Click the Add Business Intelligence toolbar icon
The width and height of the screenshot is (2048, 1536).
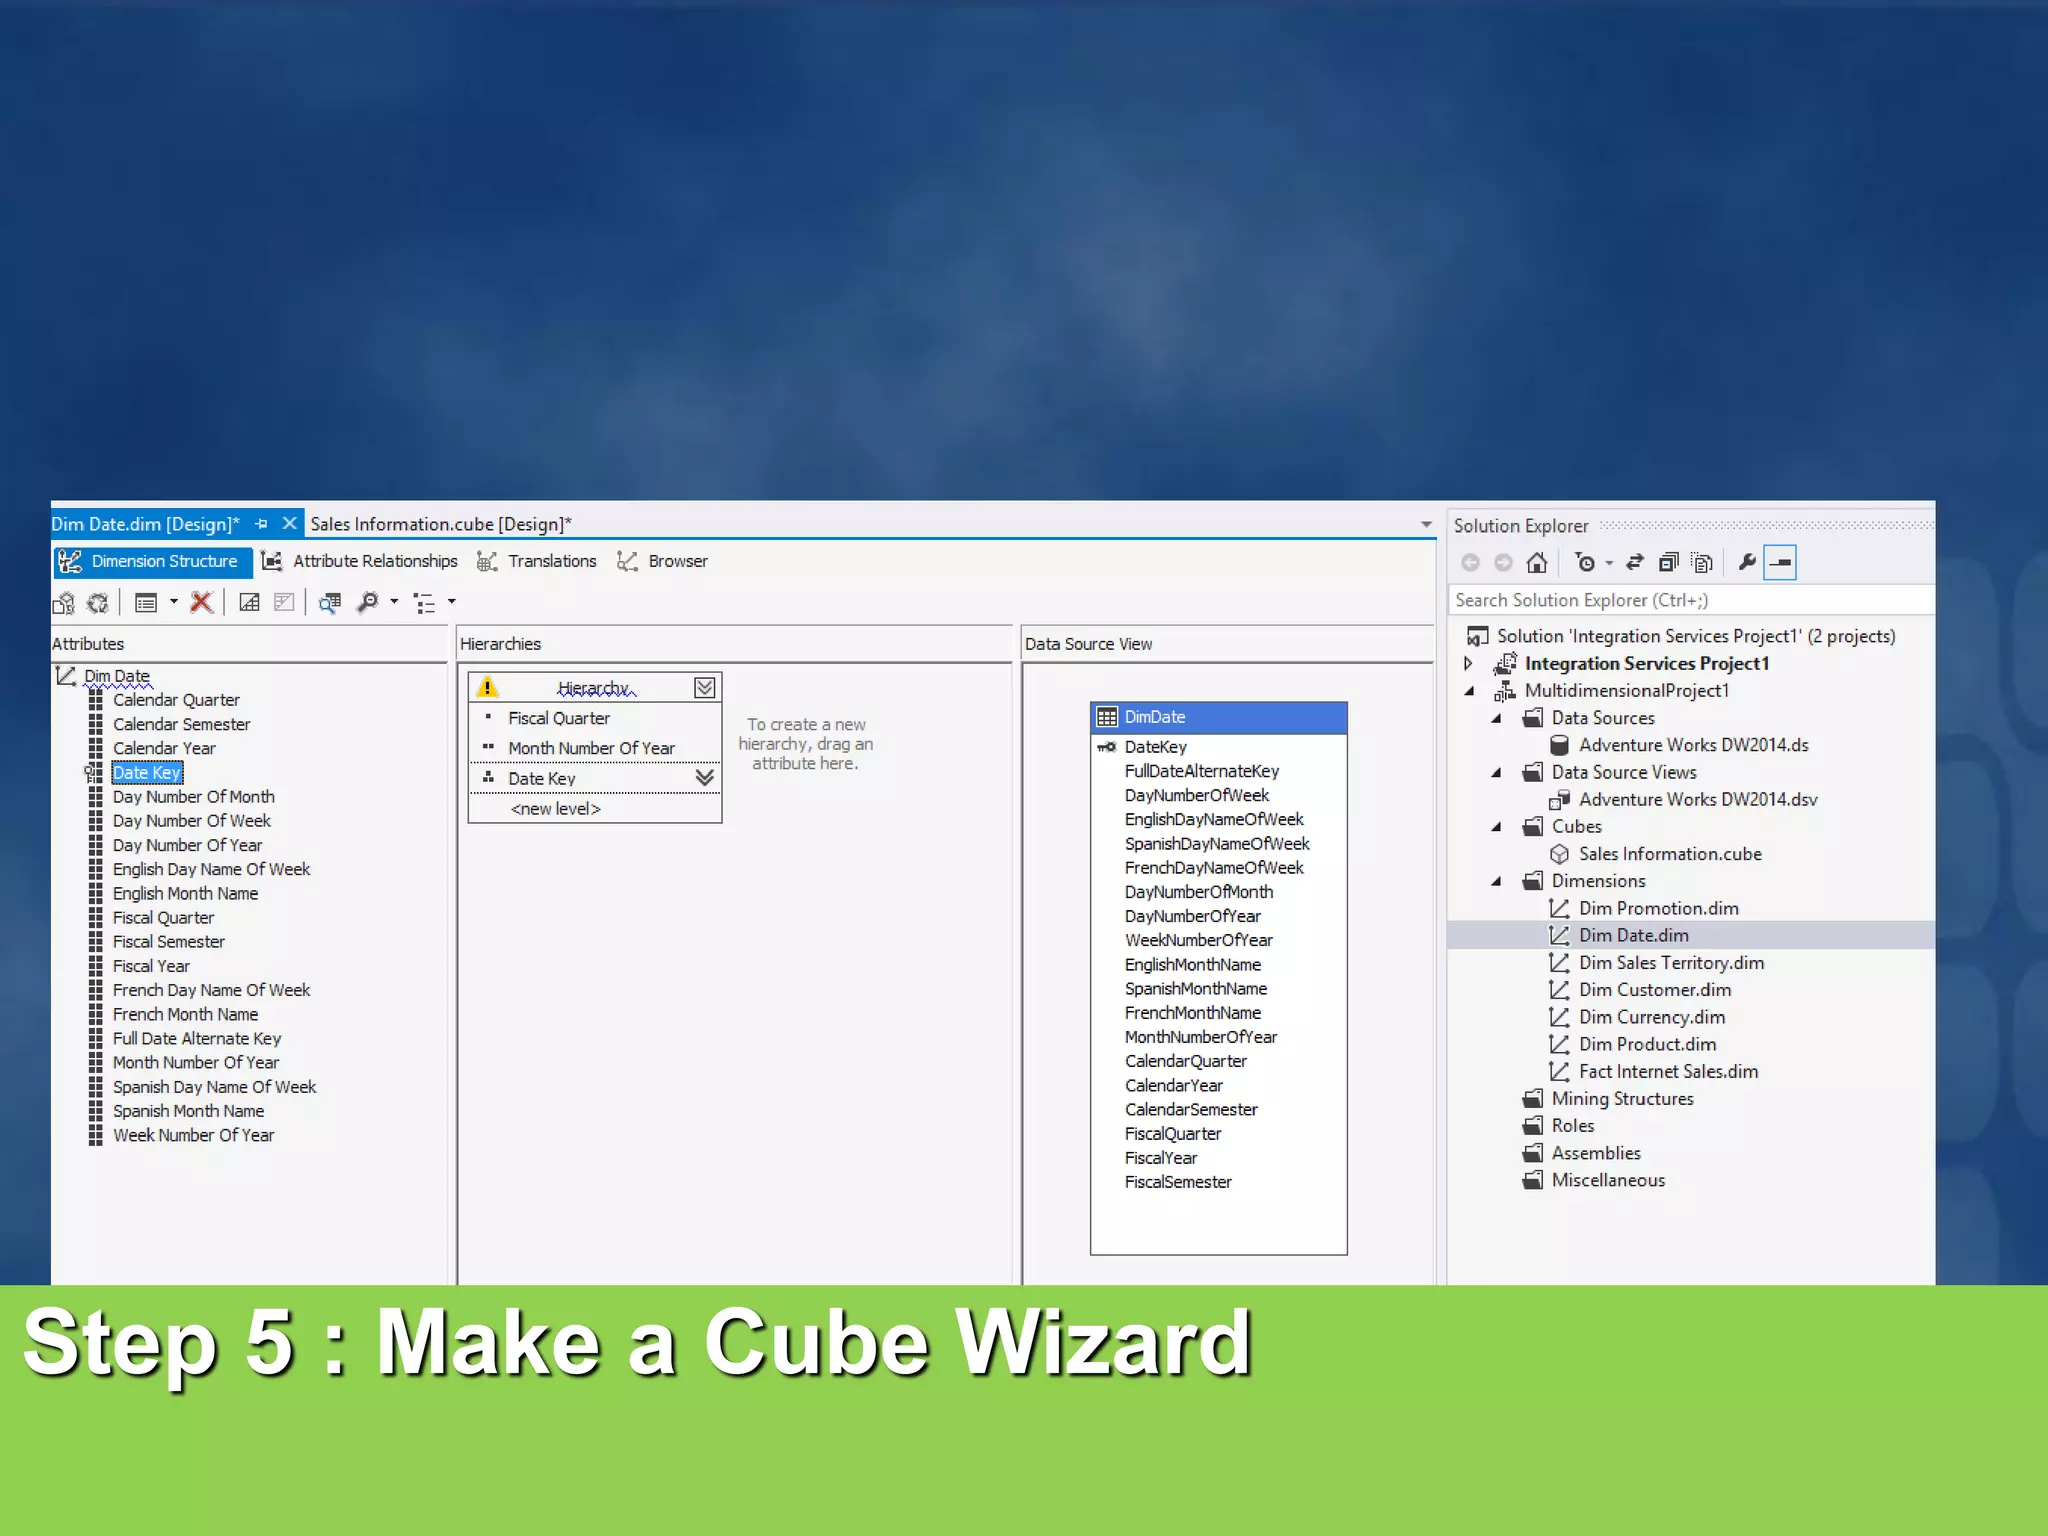click(64, 602)
